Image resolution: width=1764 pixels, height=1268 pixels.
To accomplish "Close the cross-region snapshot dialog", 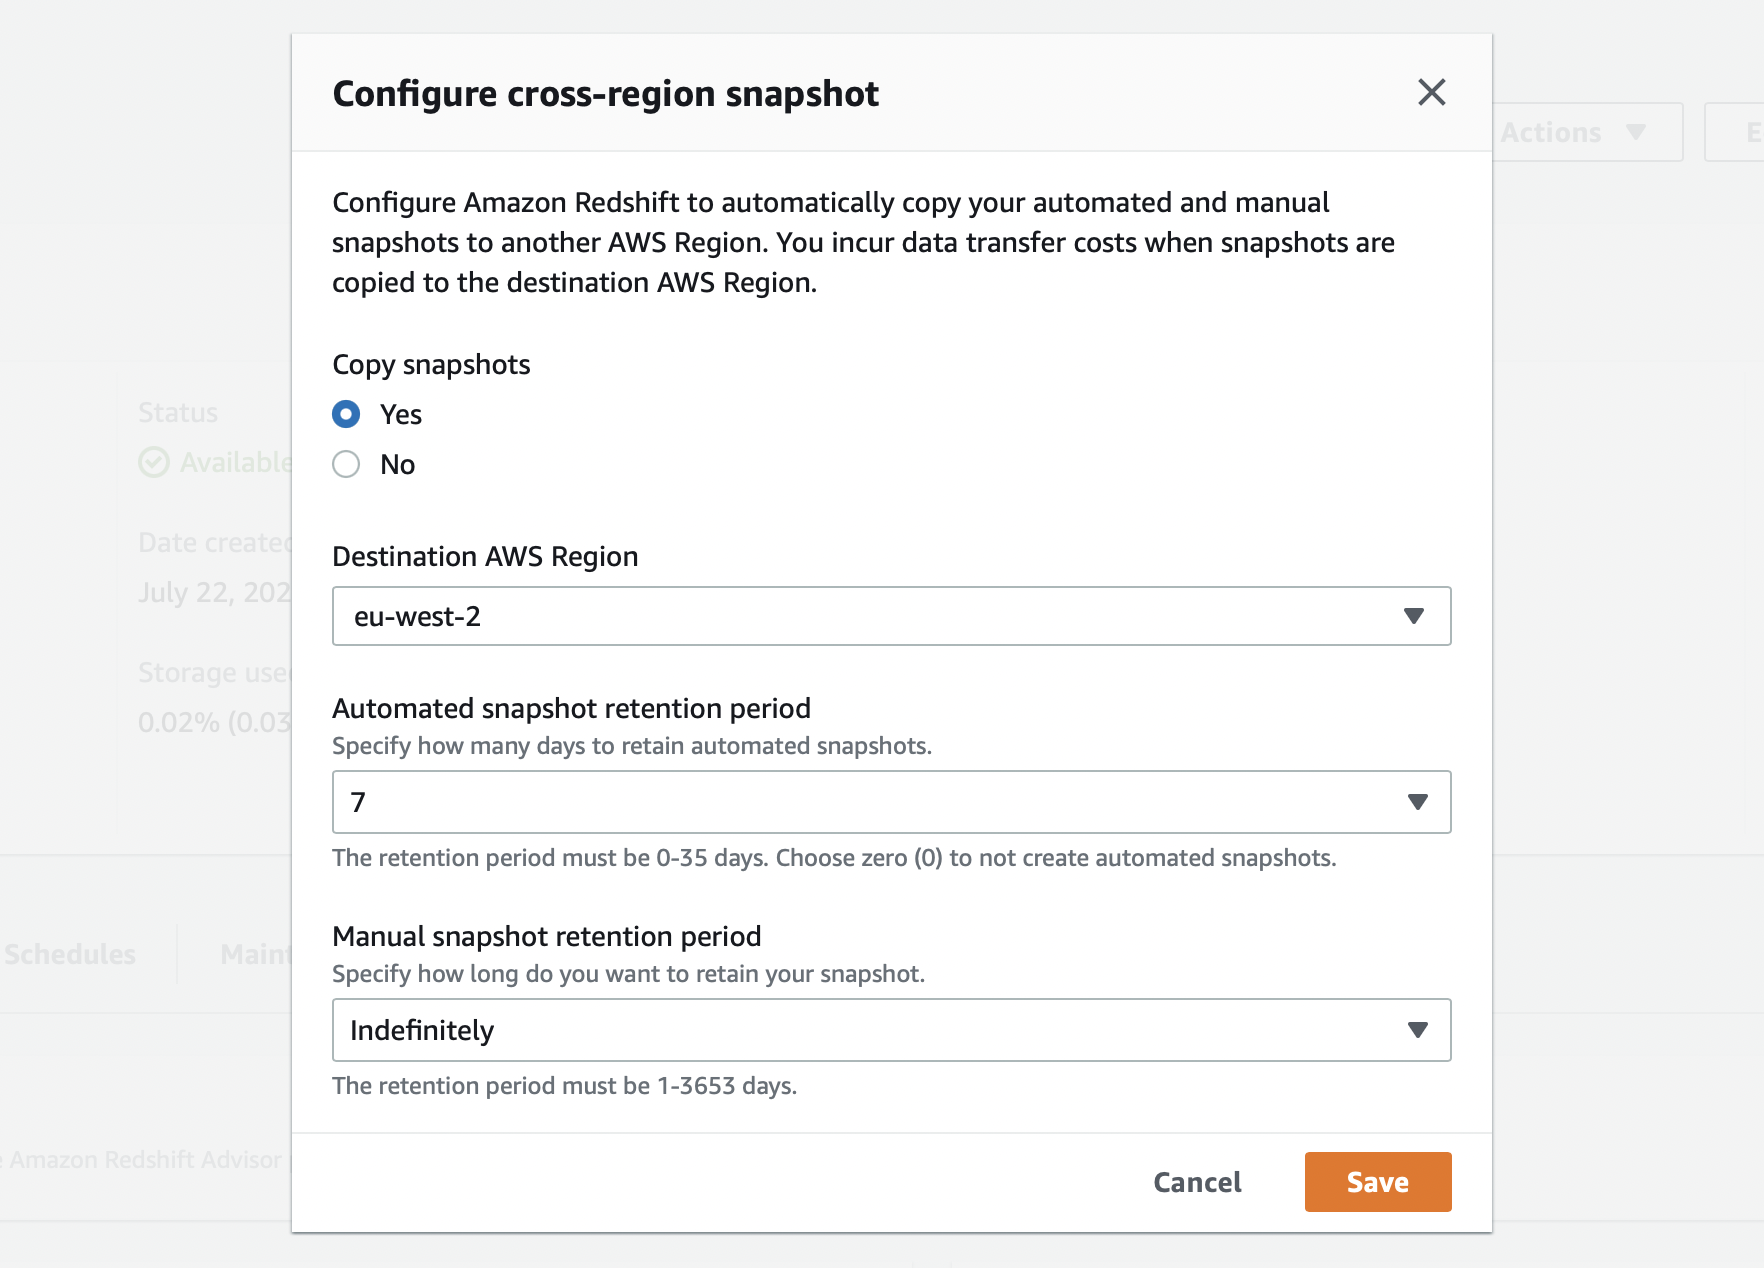I will coord(1432,92).
